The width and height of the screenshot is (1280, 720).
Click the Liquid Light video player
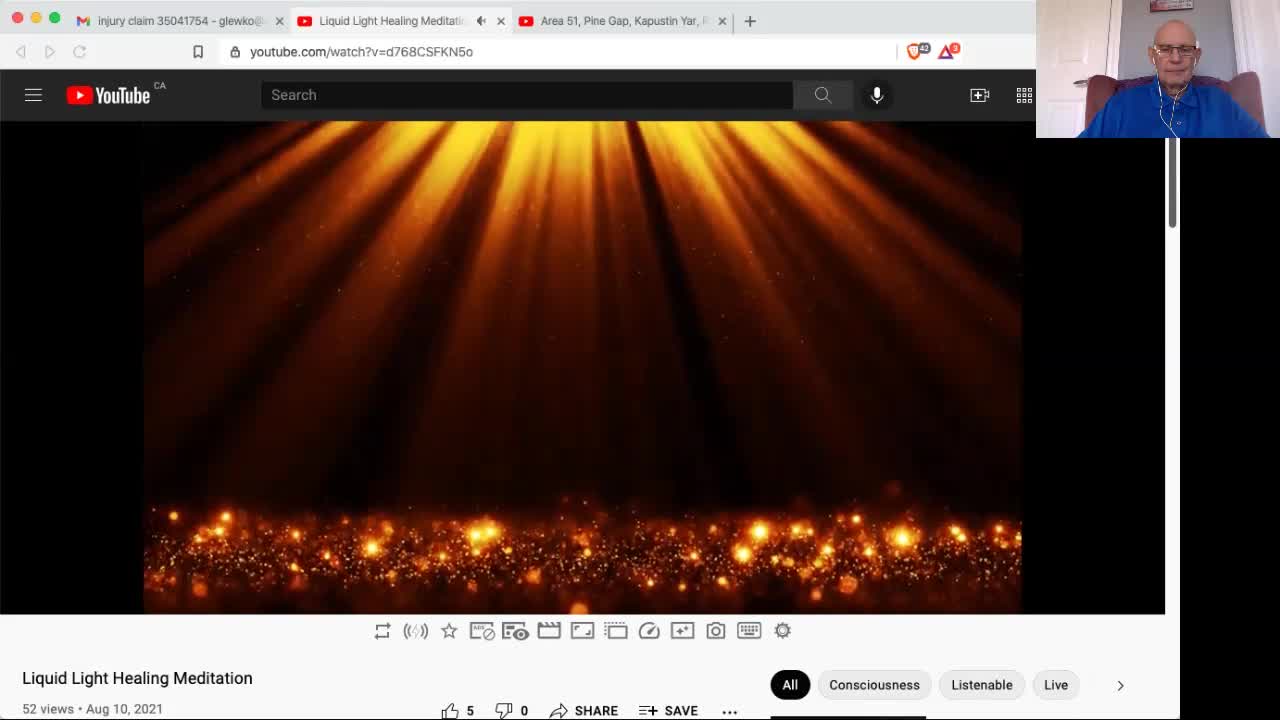click(x=582, y=367)
